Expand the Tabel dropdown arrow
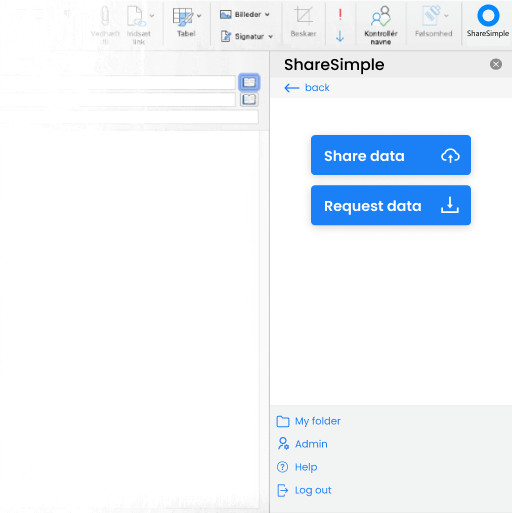This screenshot has height=513, width=512. [199, 16]
